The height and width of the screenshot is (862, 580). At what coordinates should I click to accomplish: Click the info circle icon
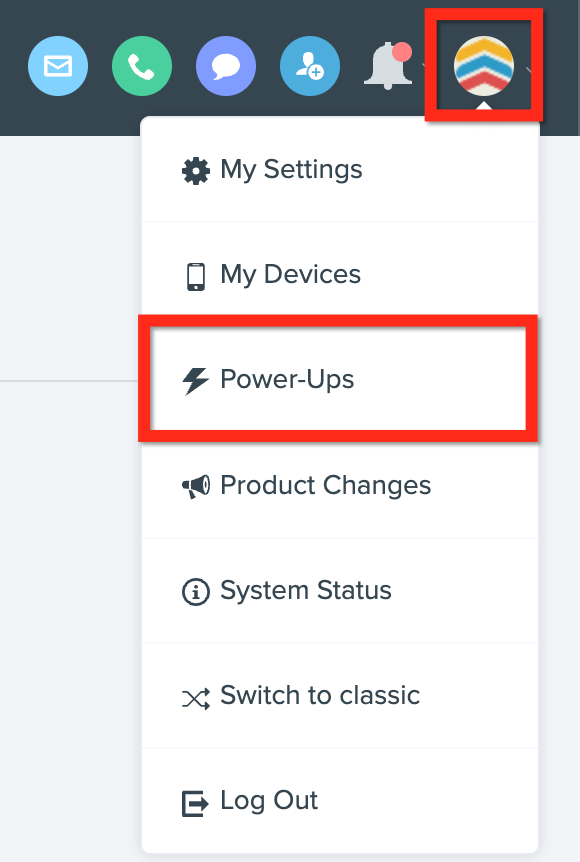coord(196,592)
